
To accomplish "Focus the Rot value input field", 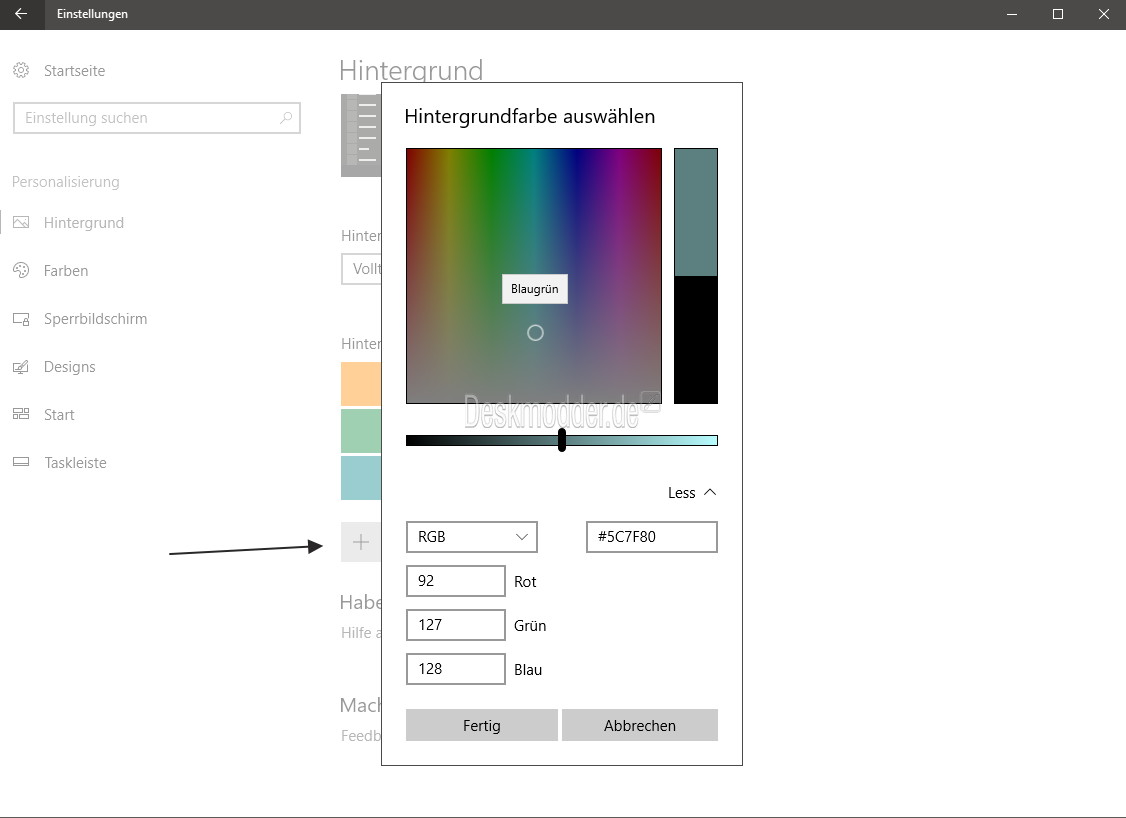I will point(456,581).
